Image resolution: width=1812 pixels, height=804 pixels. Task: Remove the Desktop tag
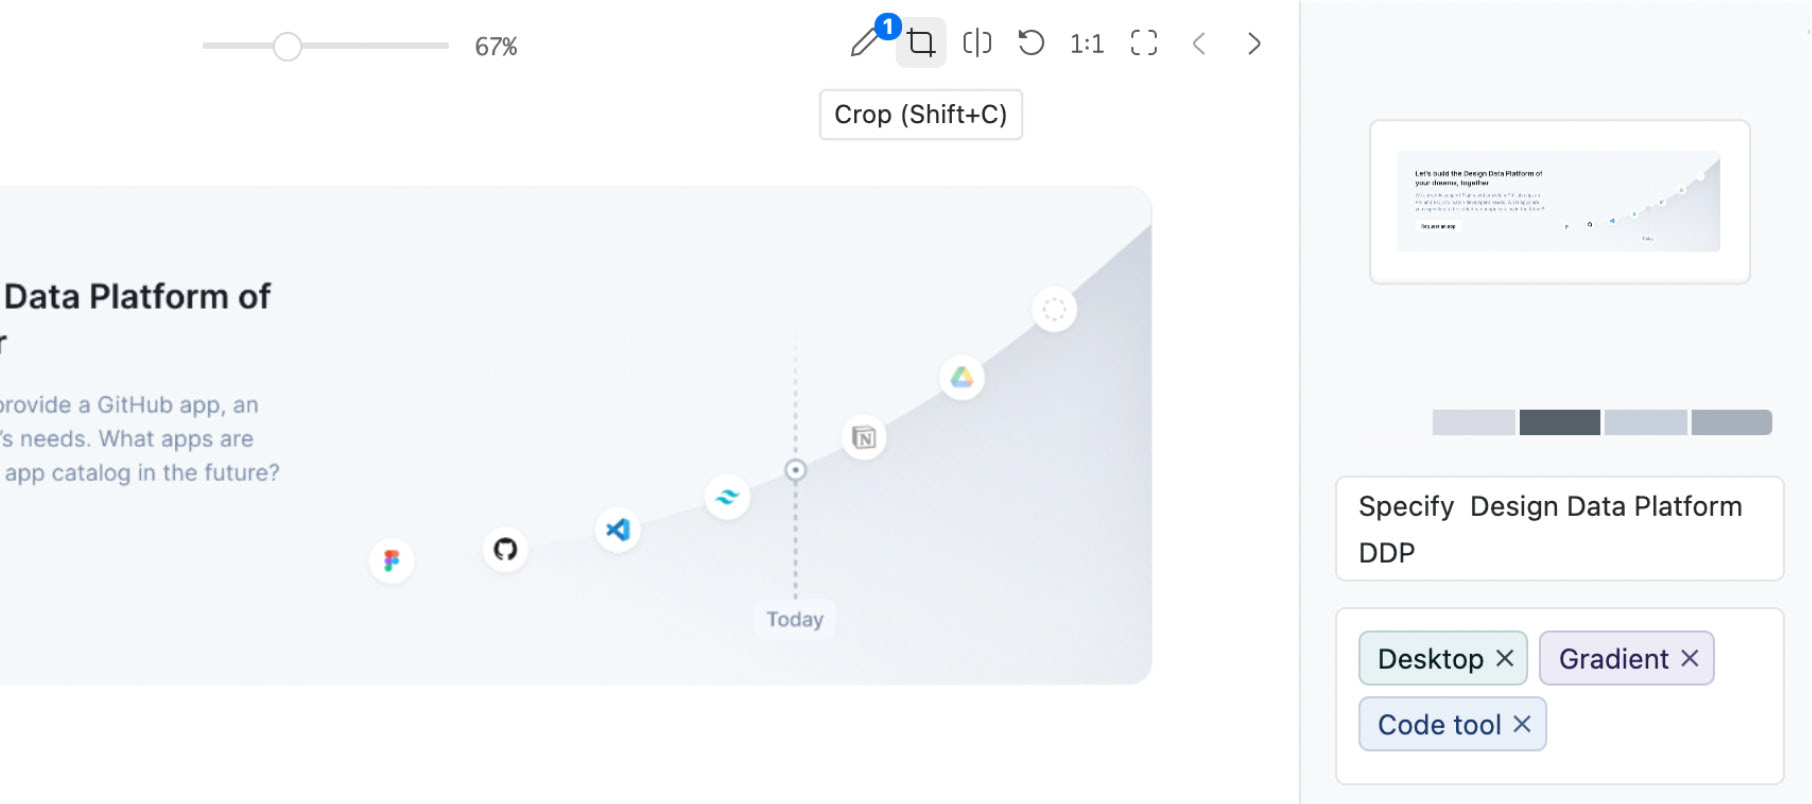[1504, 658]
